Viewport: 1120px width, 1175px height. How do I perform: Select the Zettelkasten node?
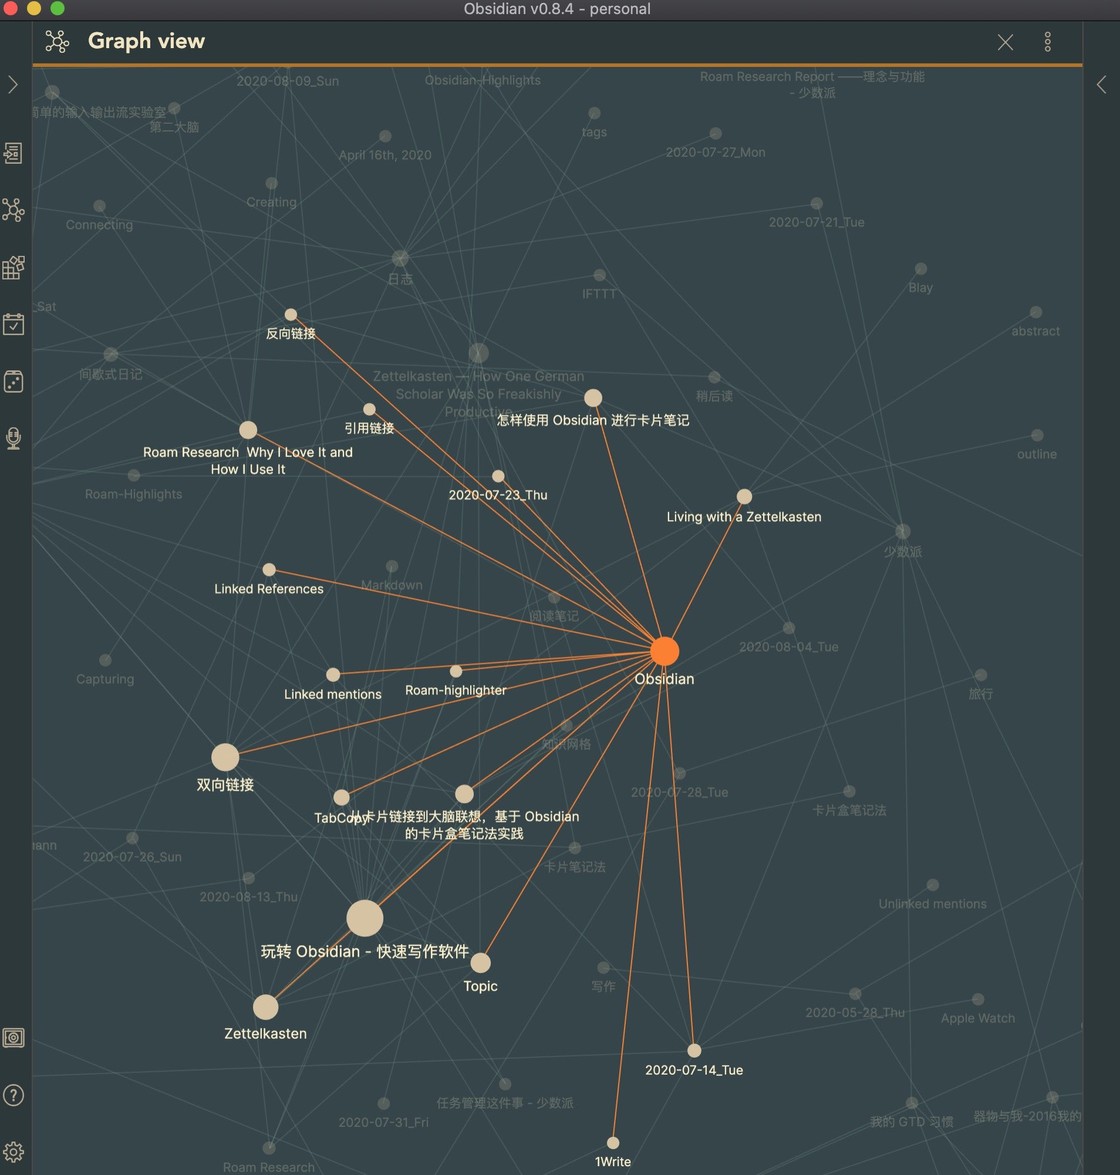pos(265,1007)
